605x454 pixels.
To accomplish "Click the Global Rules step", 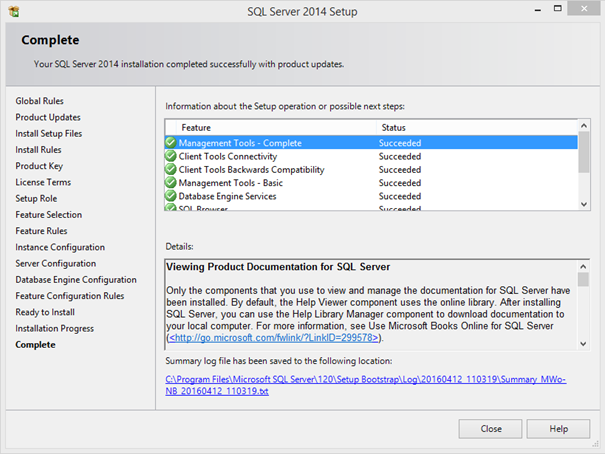I will [x=39, y=101].
